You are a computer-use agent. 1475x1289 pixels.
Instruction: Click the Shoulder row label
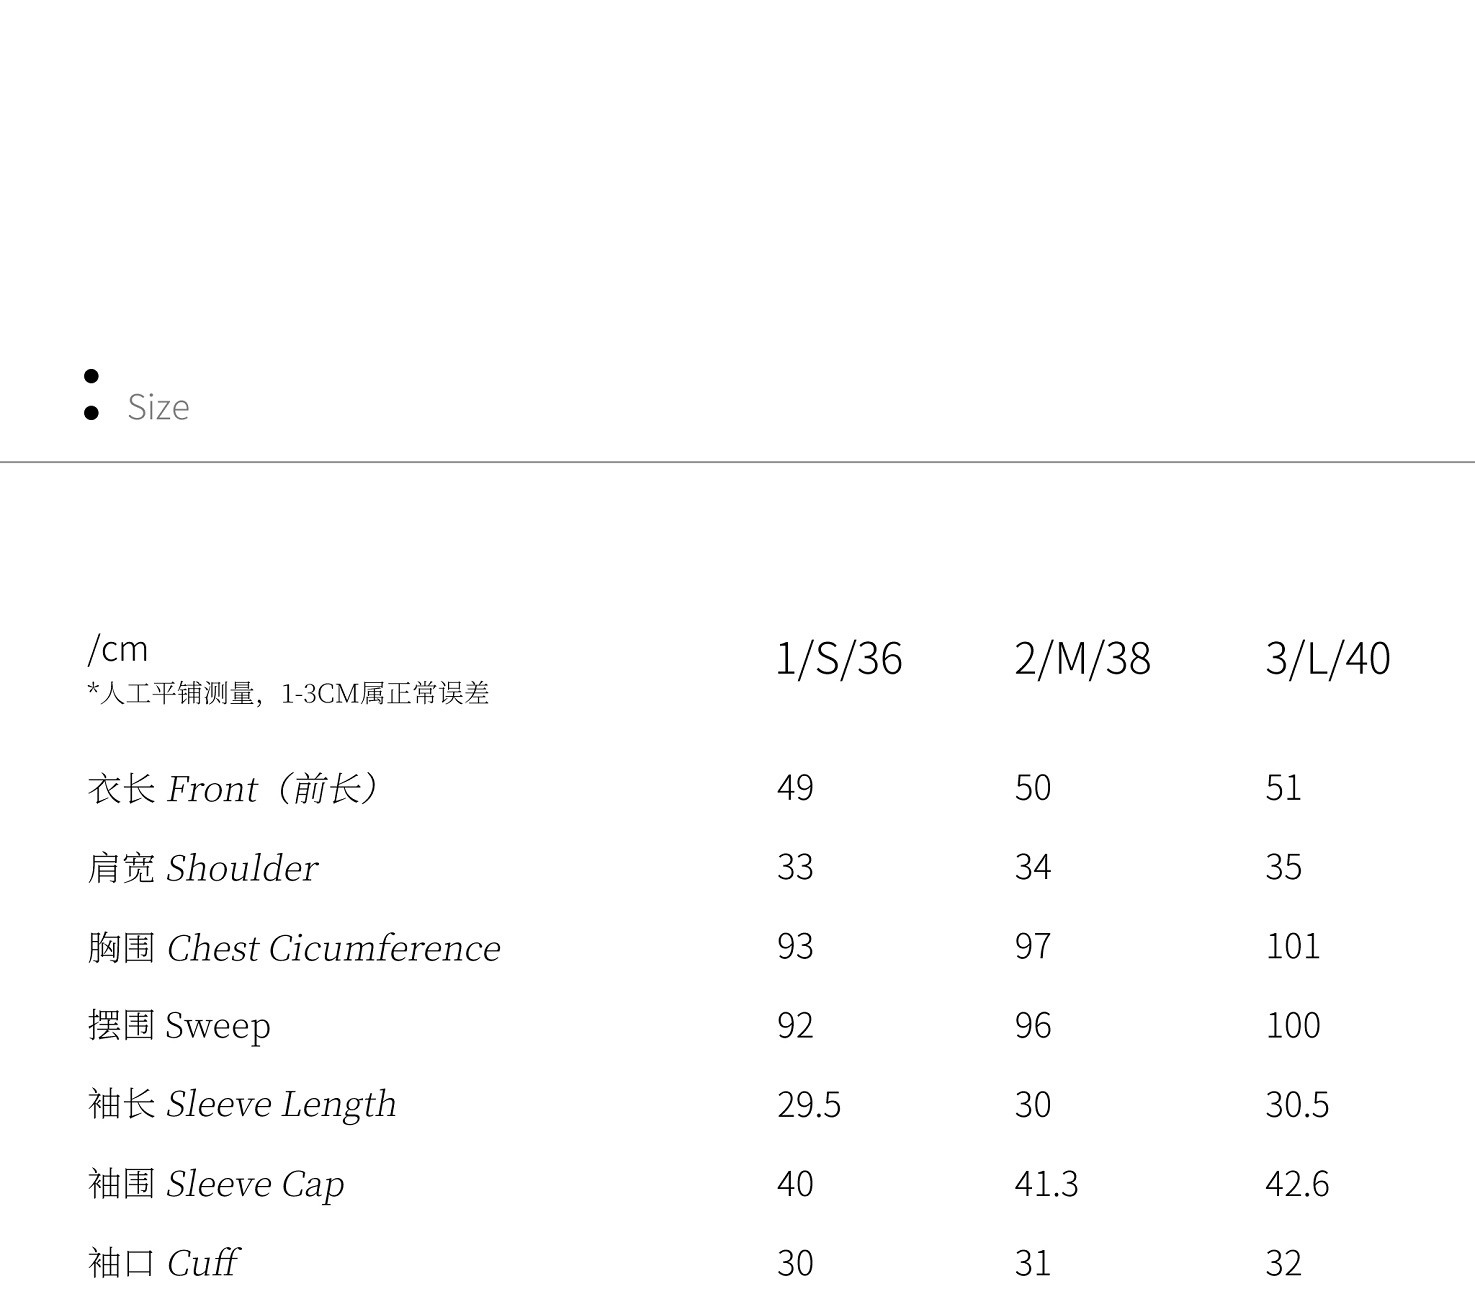click(x=202, y=868)
